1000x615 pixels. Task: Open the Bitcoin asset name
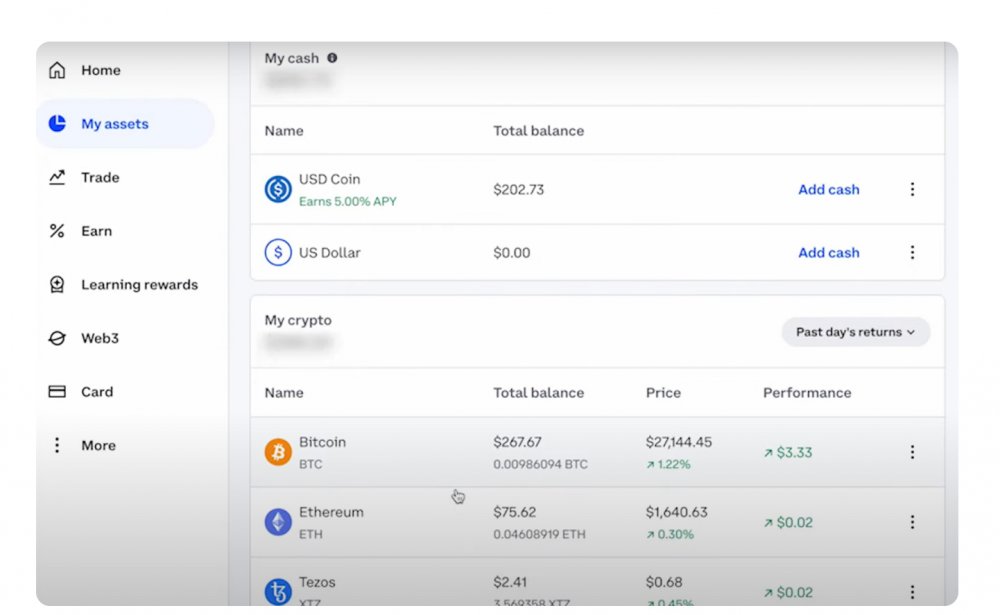(x=322, y=442)
